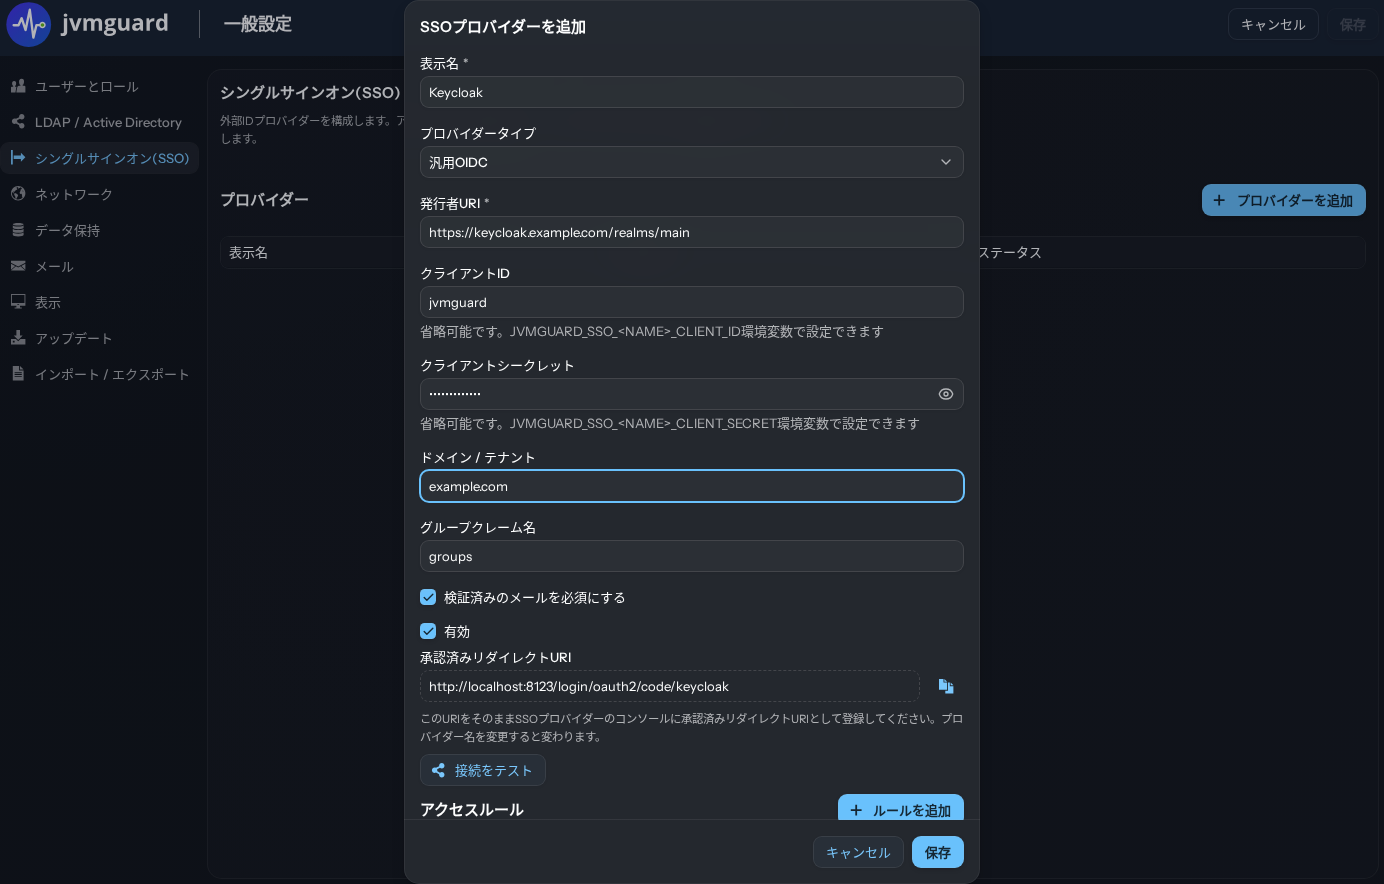Image resolution: width=1384 pixels, height=884 pixels.
Task: Save the SSO provider dialog
Action: [938, 852]
